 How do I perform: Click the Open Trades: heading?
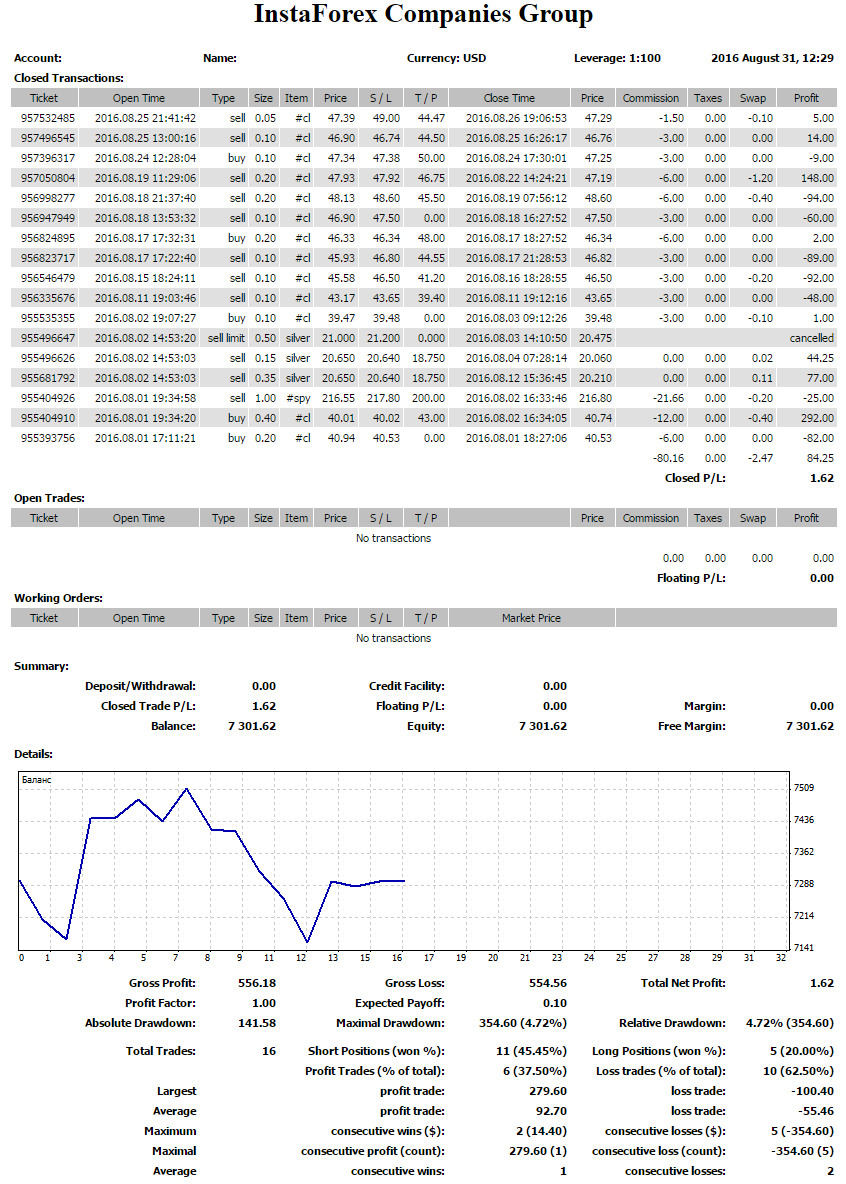coord(49,498)
